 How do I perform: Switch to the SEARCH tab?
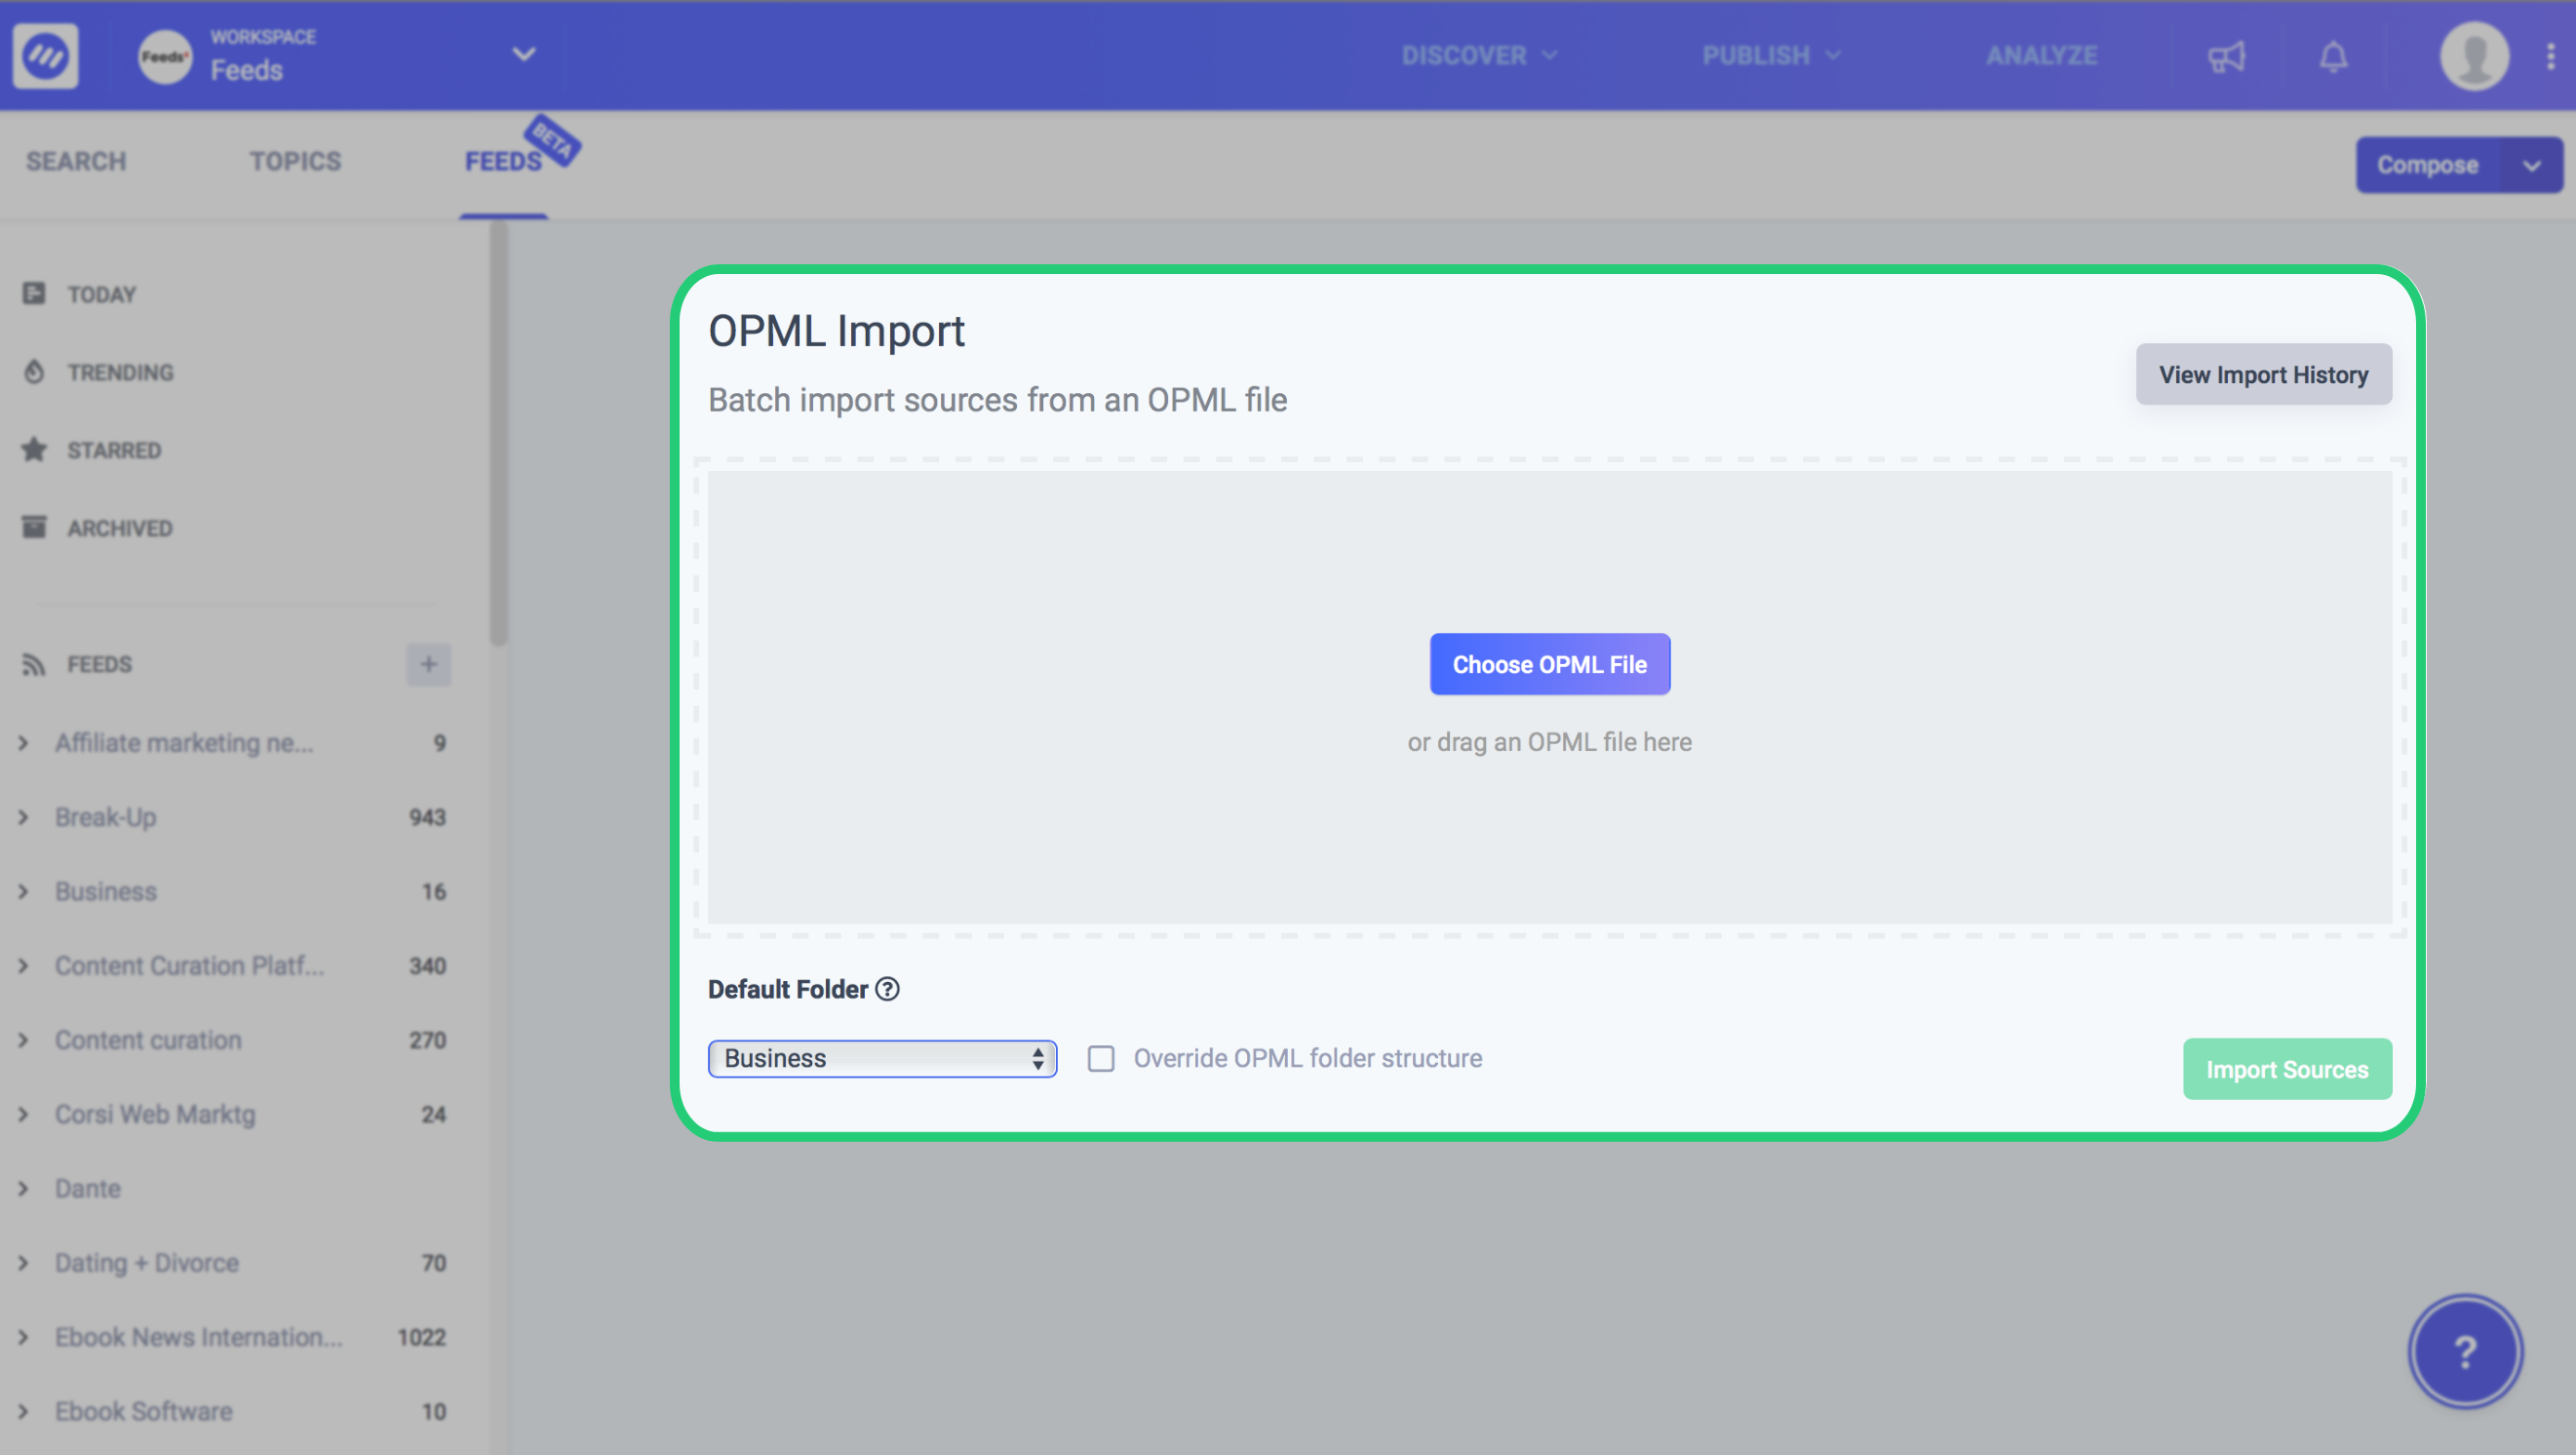coord(74,161)
